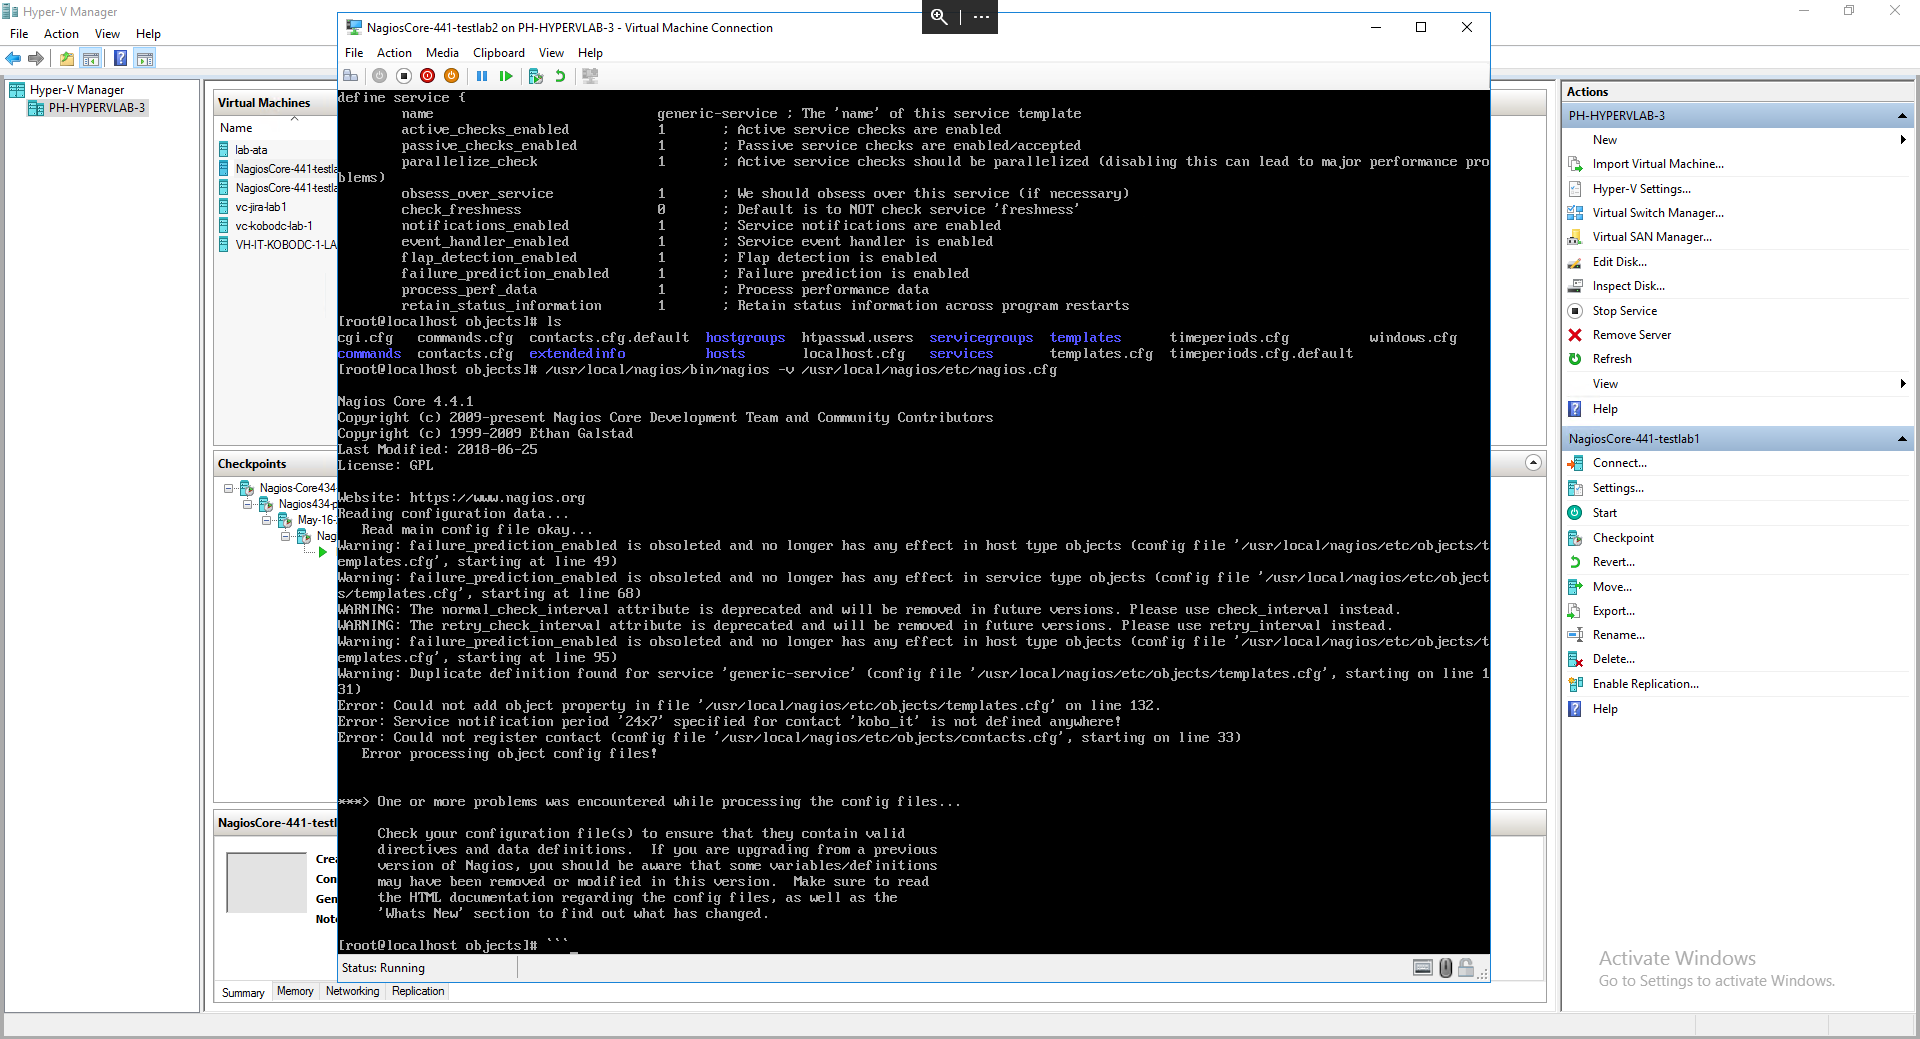
Task: Pause the virtual machine
Action: 482,76
